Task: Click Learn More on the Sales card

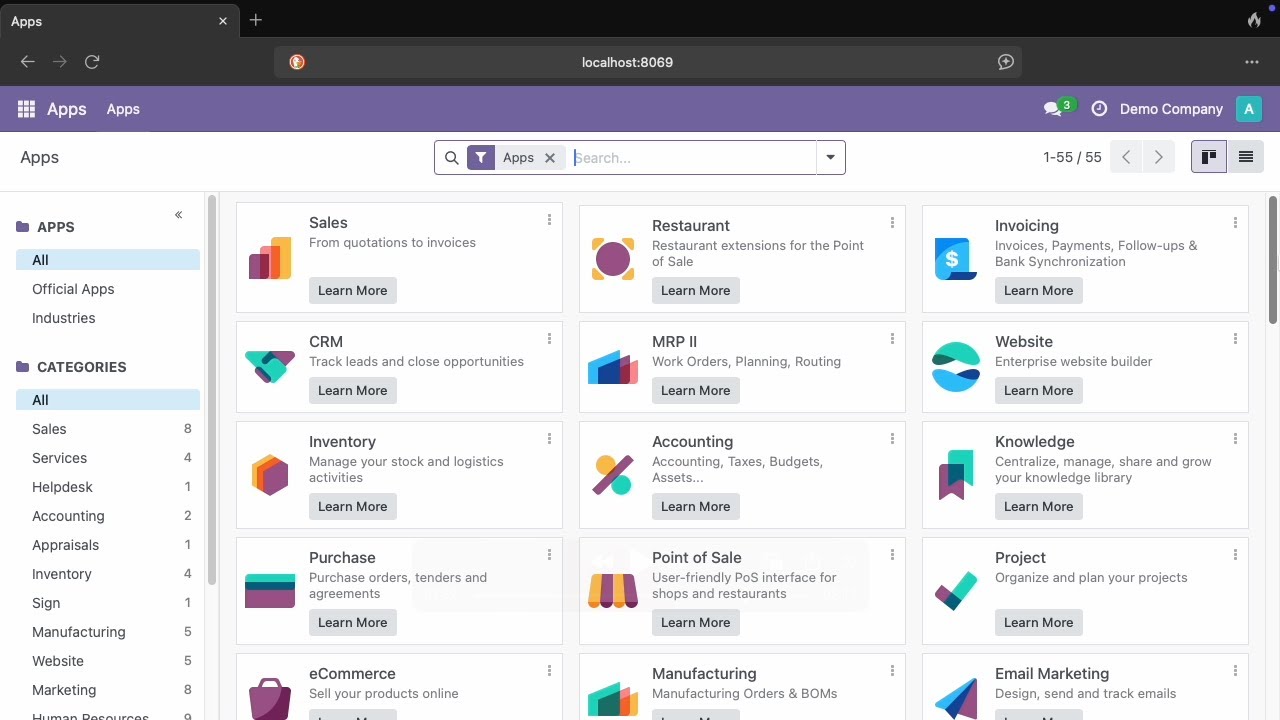Action: coord(353,291)
